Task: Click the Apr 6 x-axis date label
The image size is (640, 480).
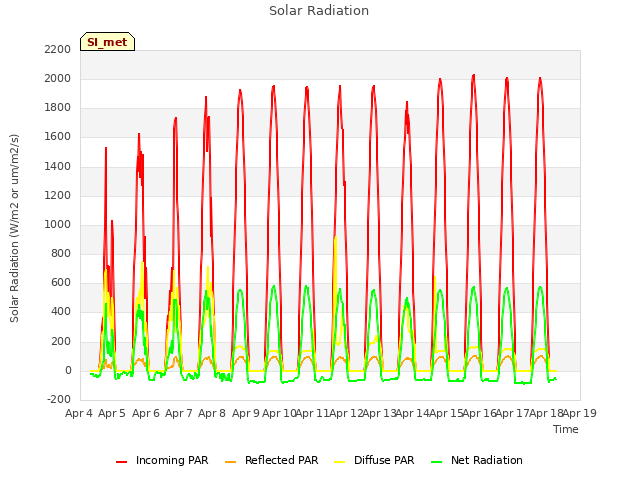Action: [x=146, y=413]
